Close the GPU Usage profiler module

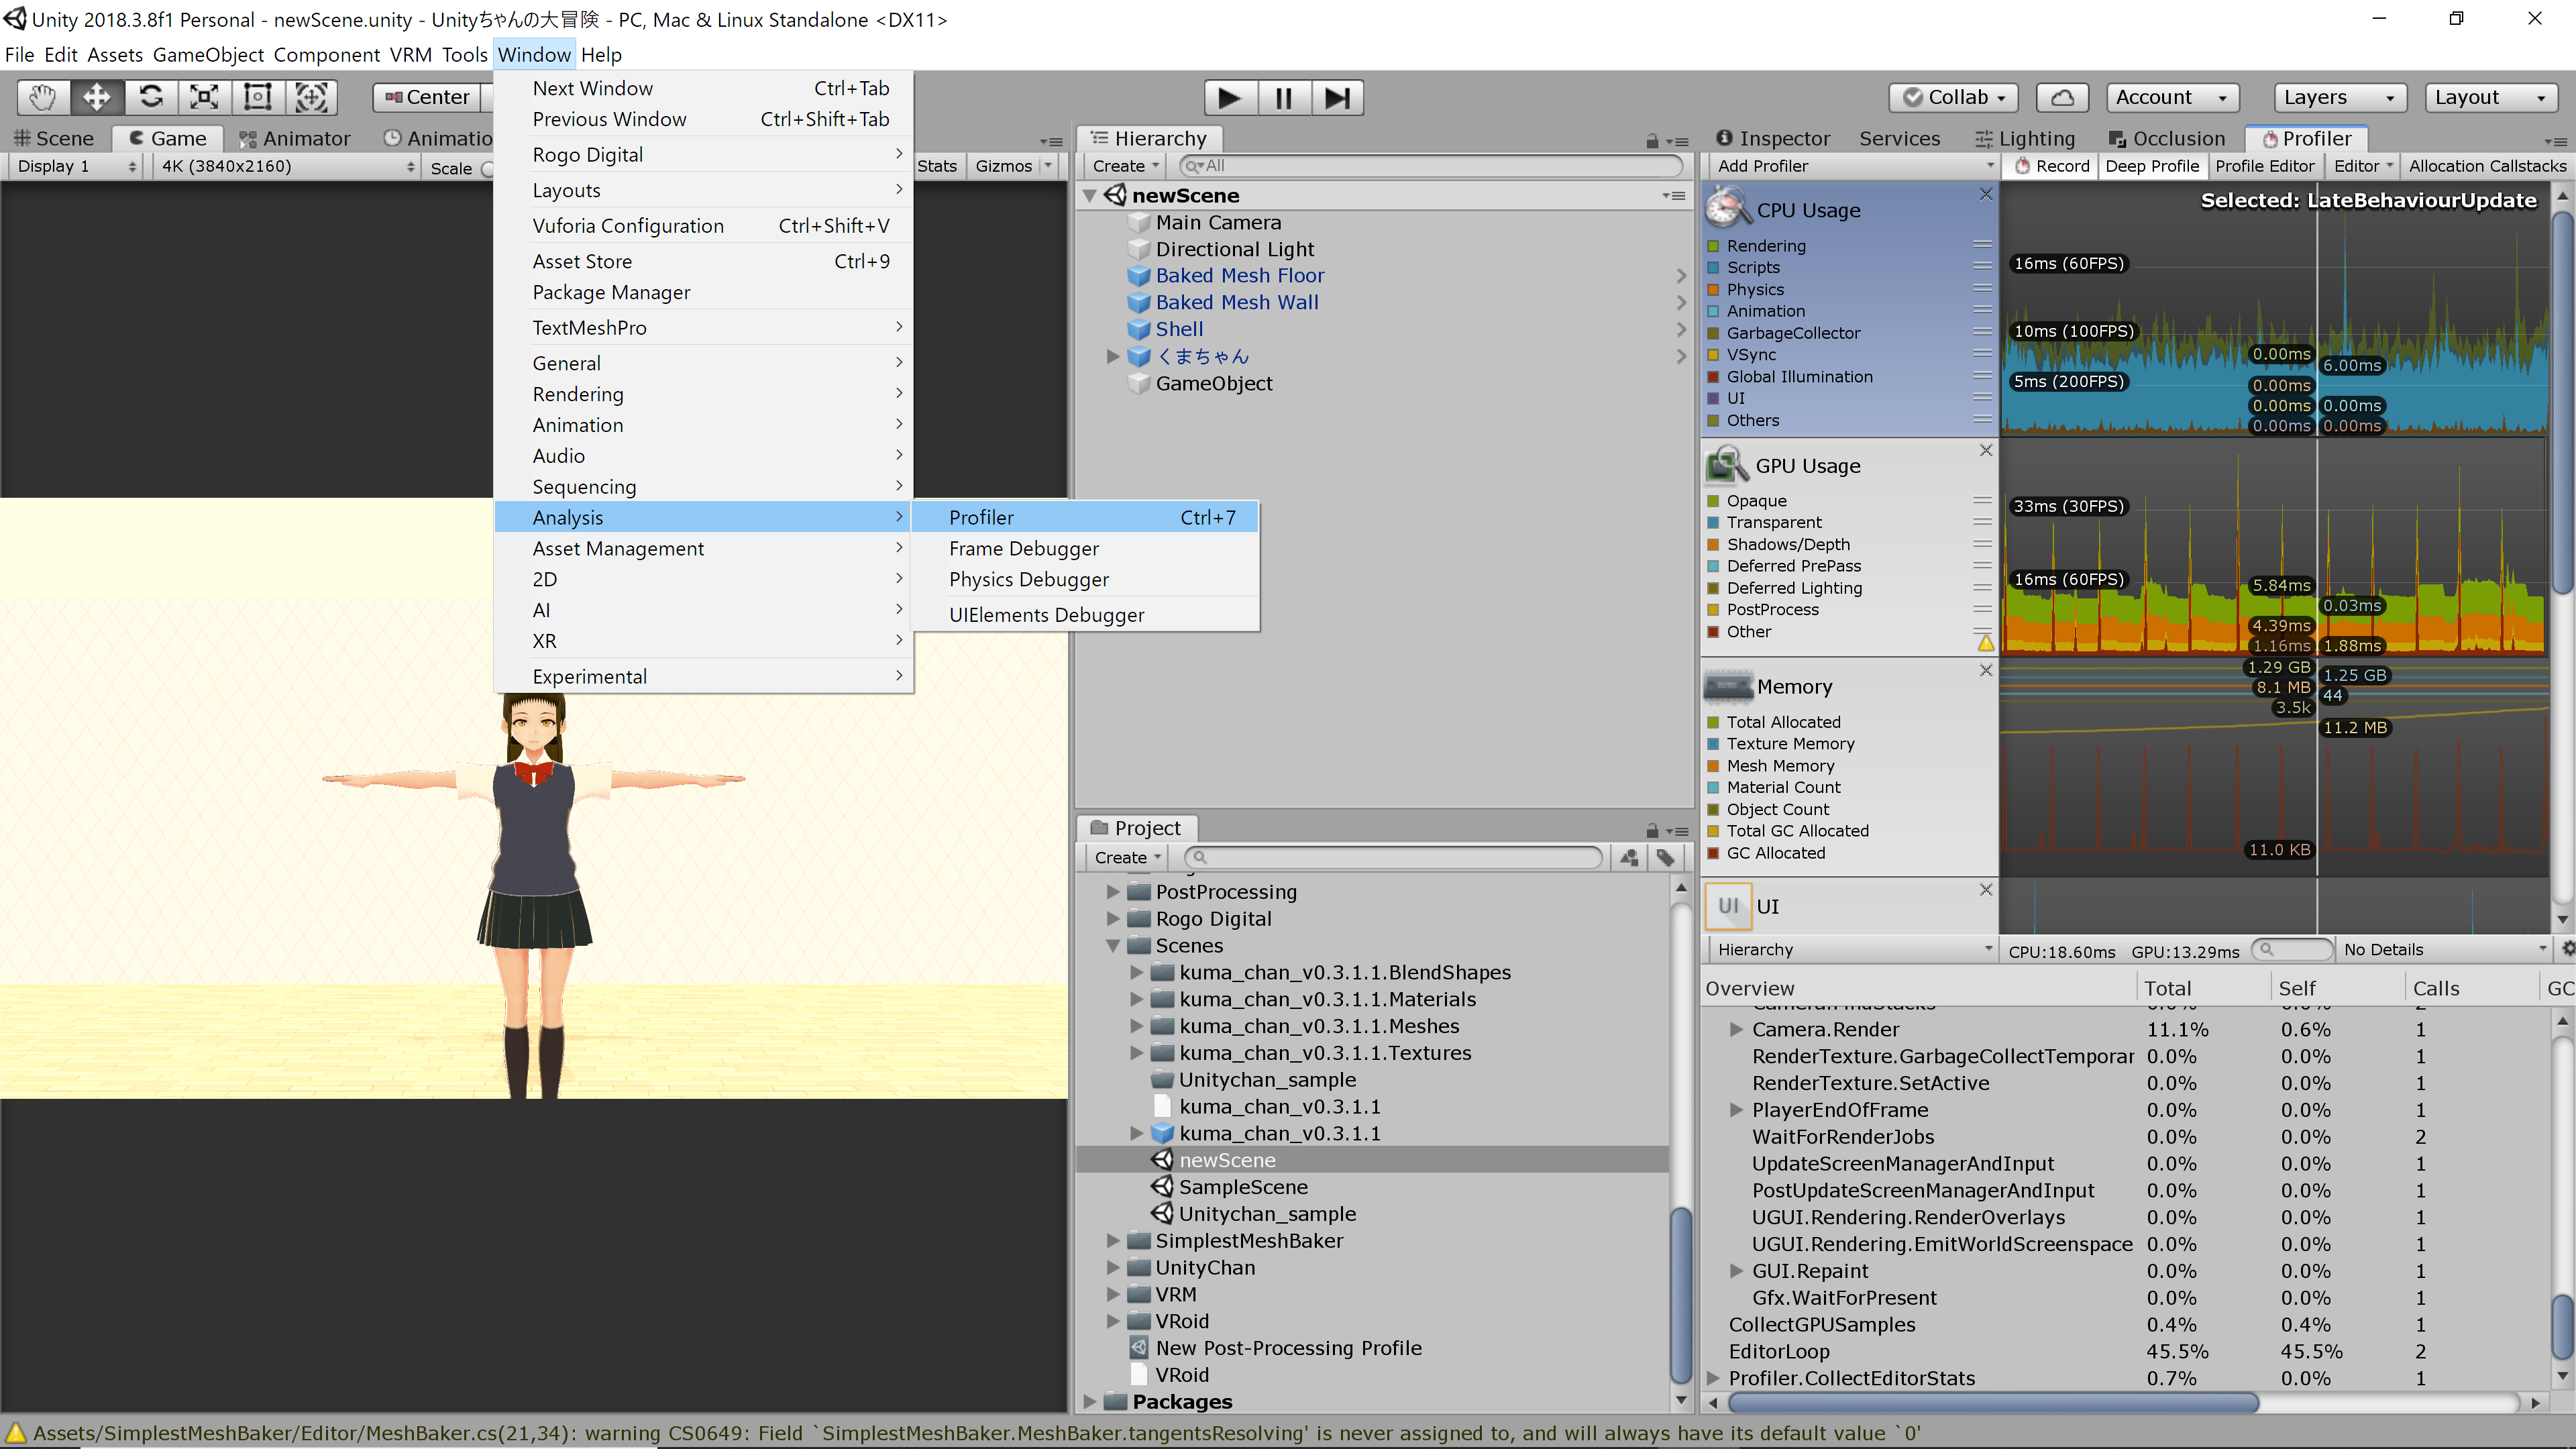pyautogui.click(x=1986, y=451)
